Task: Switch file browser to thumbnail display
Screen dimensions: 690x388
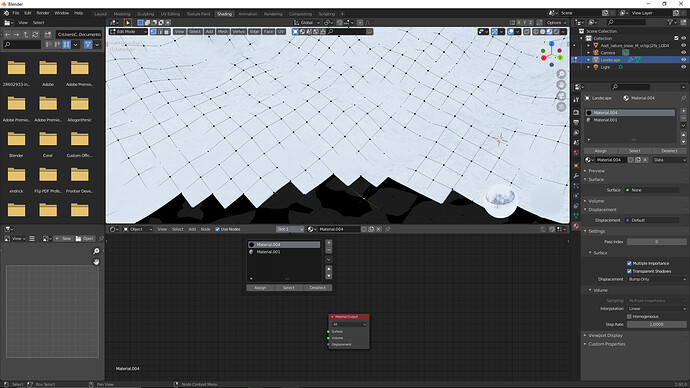Action: [66, 44]
